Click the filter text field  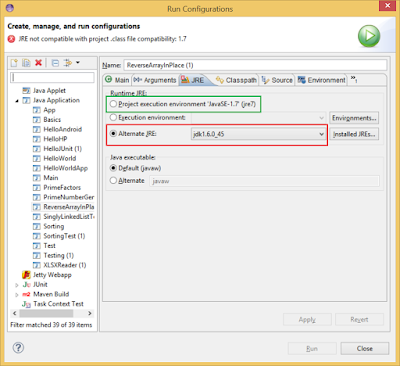click(52, 77)
